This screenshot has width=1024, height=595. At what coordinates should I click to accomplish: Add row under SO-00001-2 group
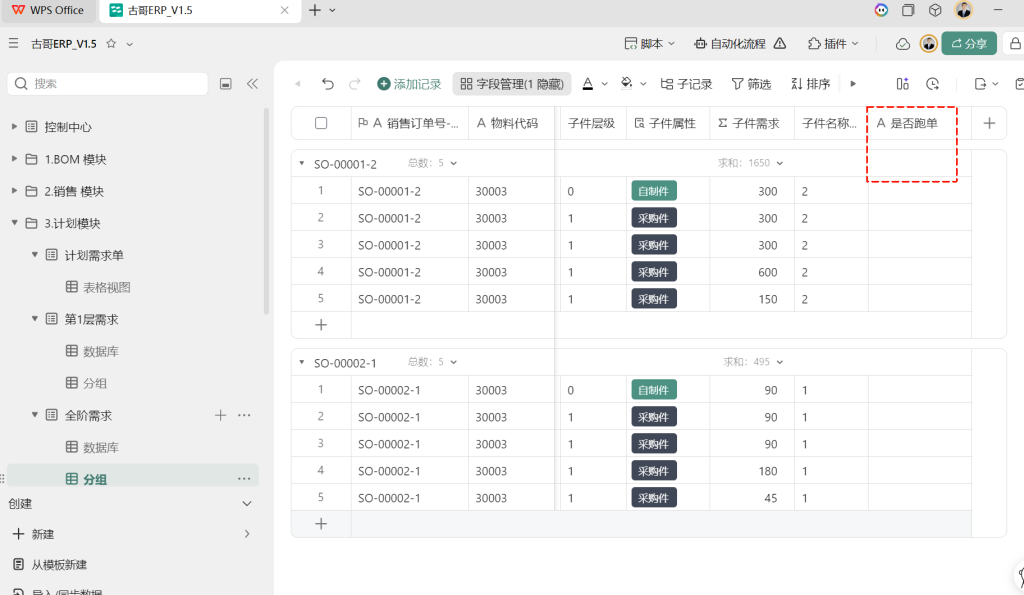click(x=321, y=325)
